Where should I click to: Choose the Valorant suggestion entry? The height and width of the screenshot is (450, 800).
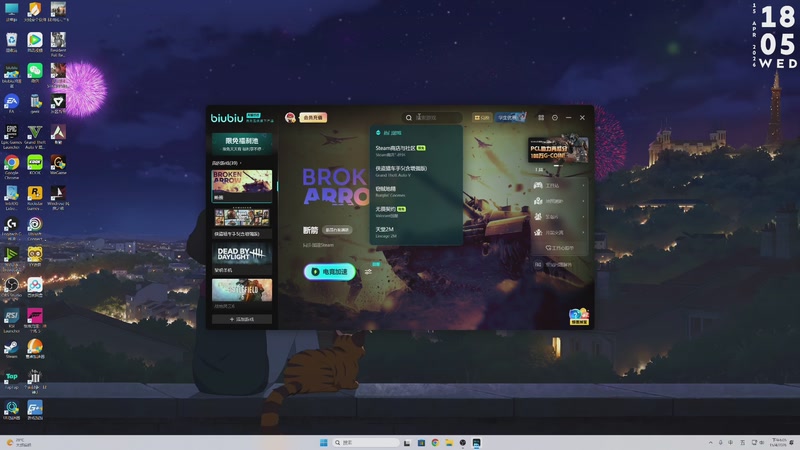click(416, 212)
